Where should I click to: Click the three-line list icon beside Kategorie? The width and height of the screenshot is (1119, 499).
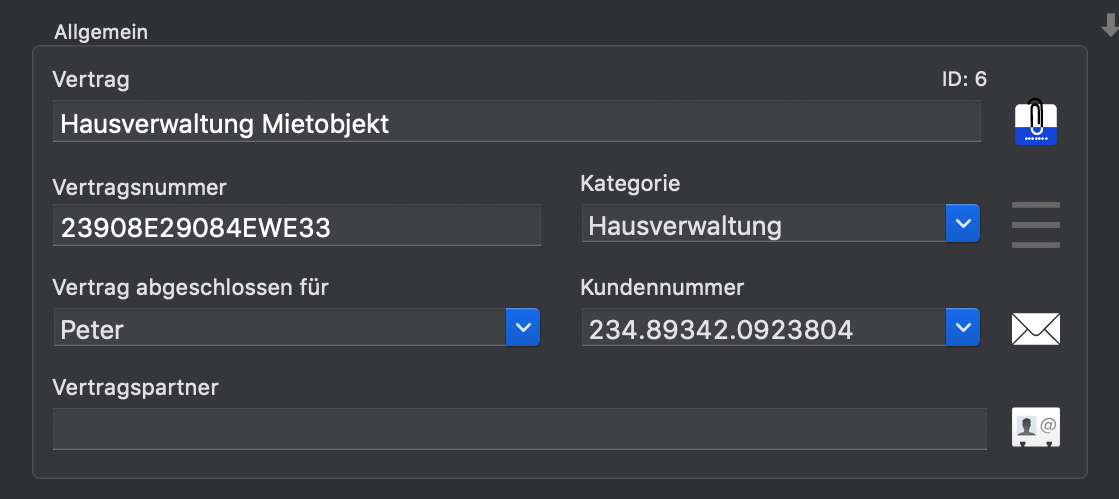pos(1036,225)
